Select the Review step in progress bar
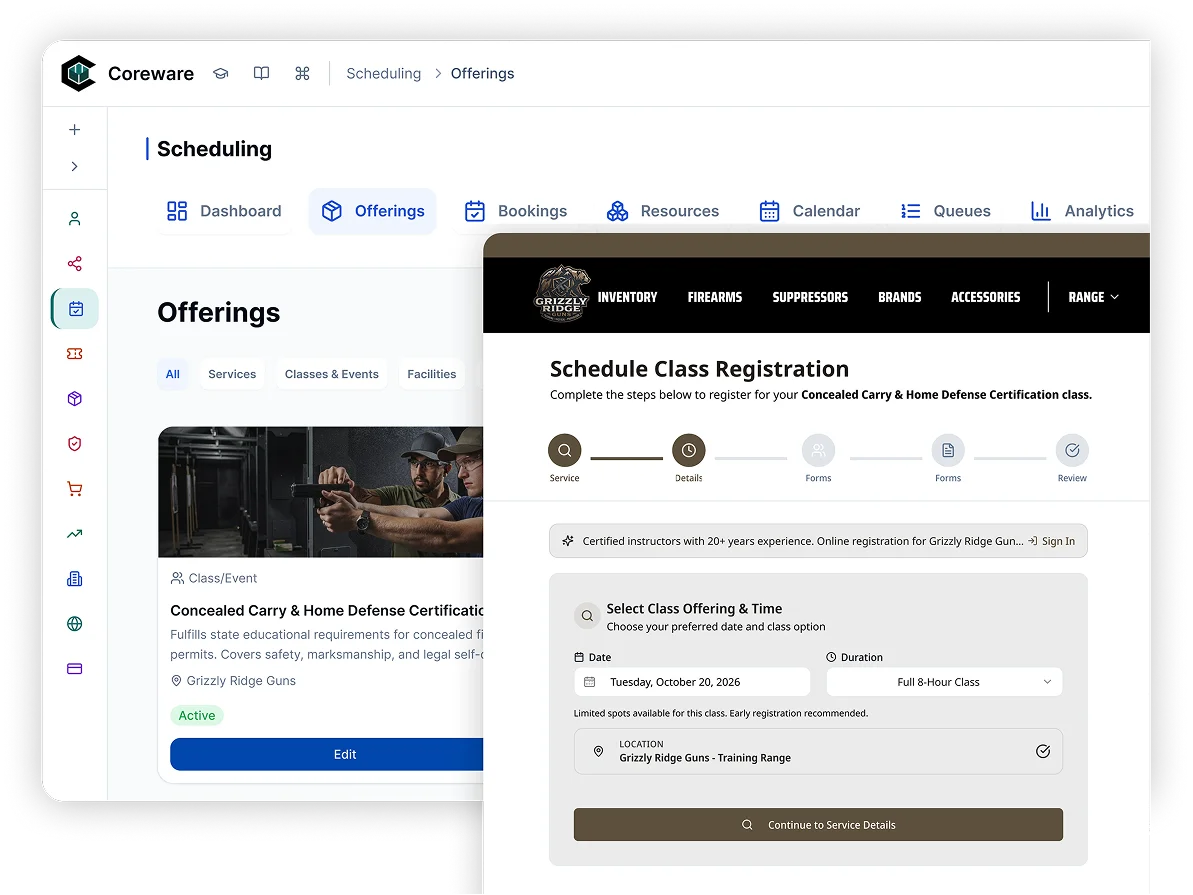 click(1072, 457)
